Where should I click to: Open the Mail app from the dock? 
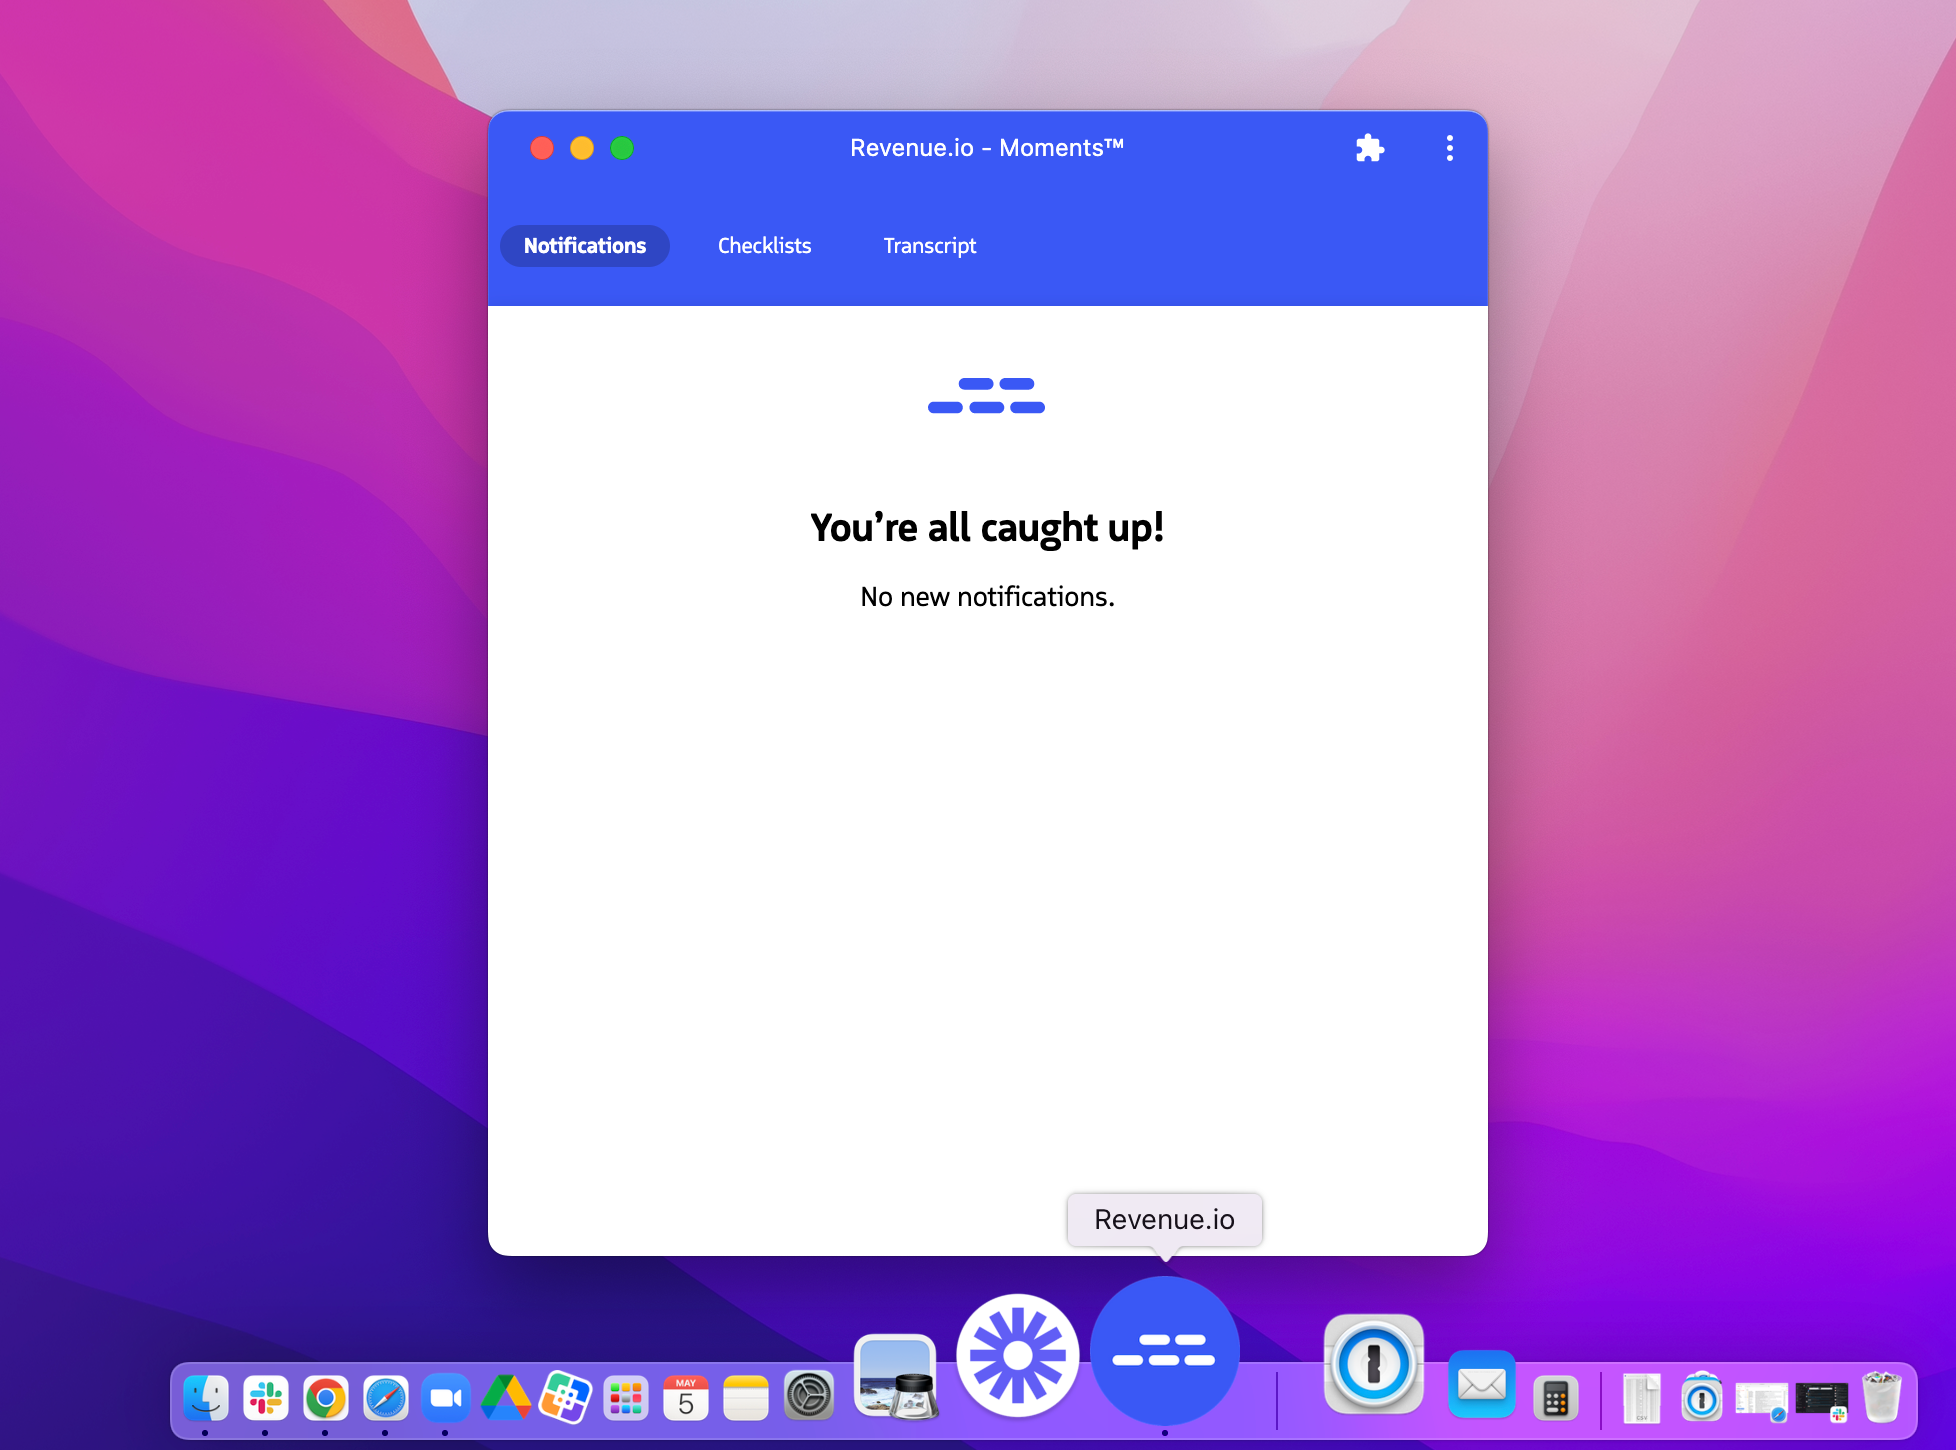coord(1482,1385)
